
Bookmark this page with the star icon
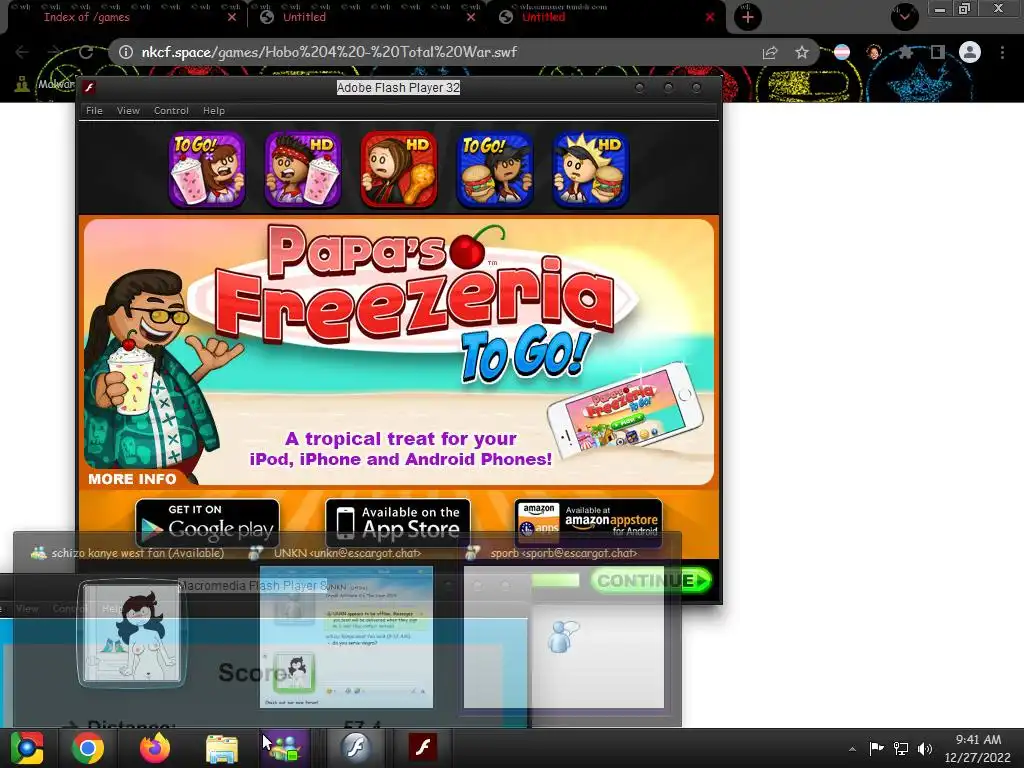pyautogui.click(x=802, y=52)
